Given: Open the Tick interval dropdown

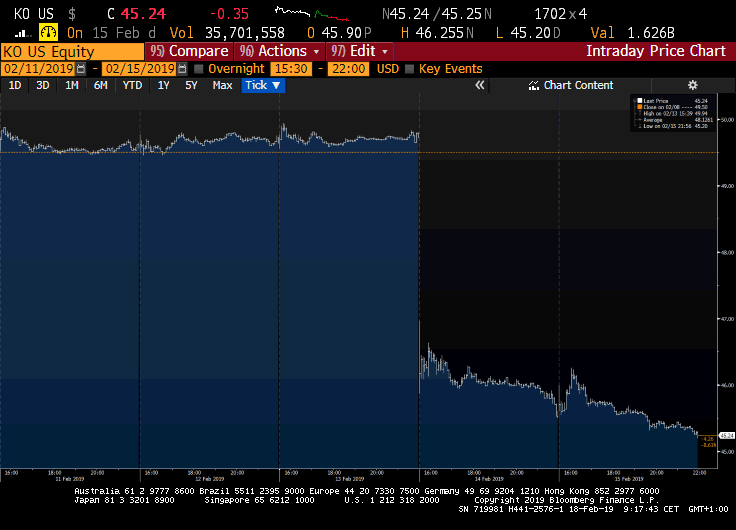Looking at the screenshot, I should 263,85.
